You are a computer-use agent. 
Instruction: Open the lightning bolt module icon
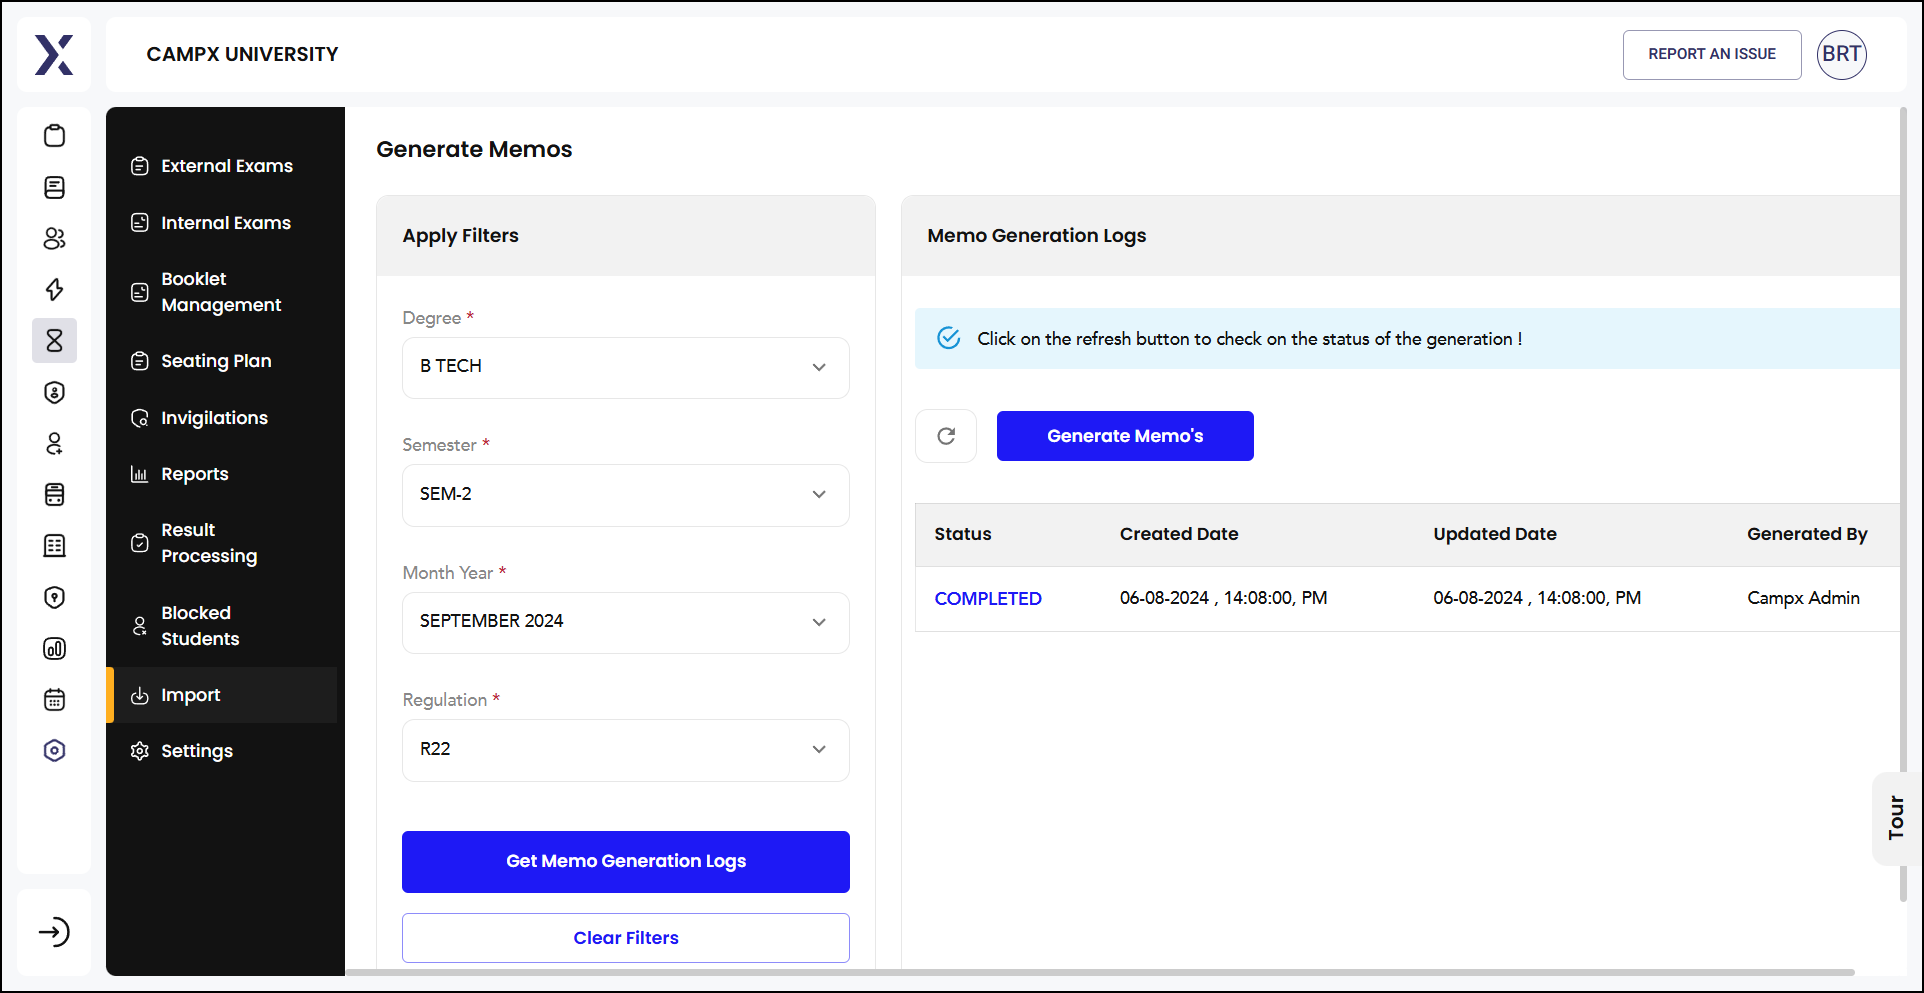[x=55, y=289]
